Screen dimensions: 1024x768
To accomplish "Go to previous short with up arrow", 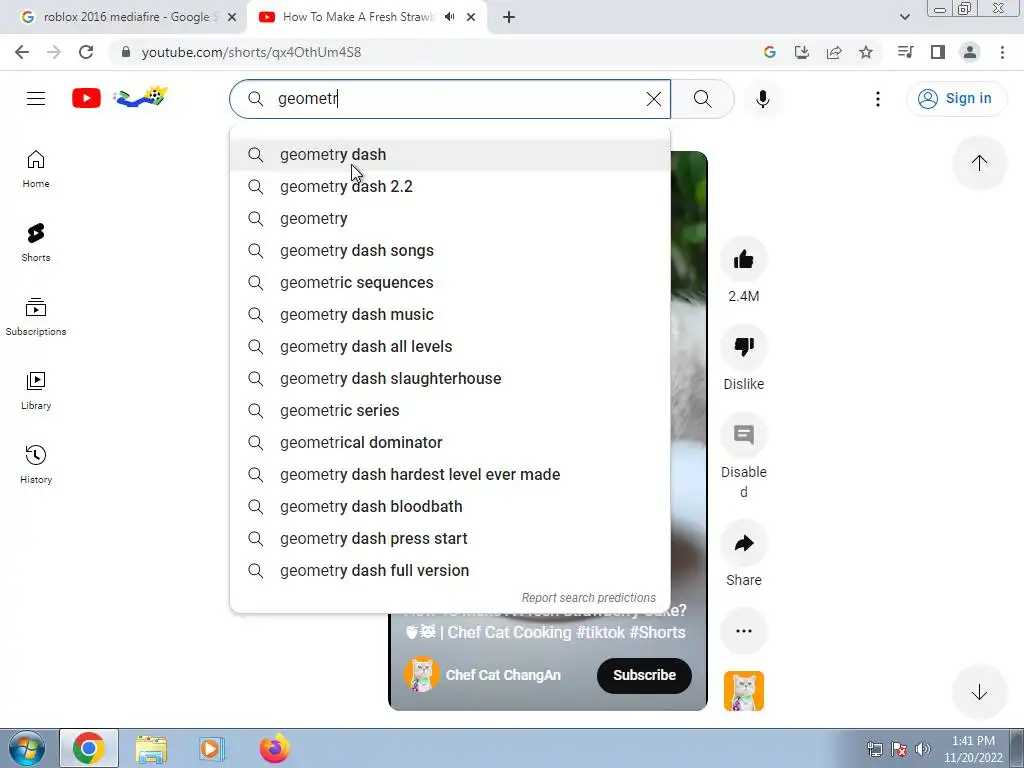I will (979, 163).
